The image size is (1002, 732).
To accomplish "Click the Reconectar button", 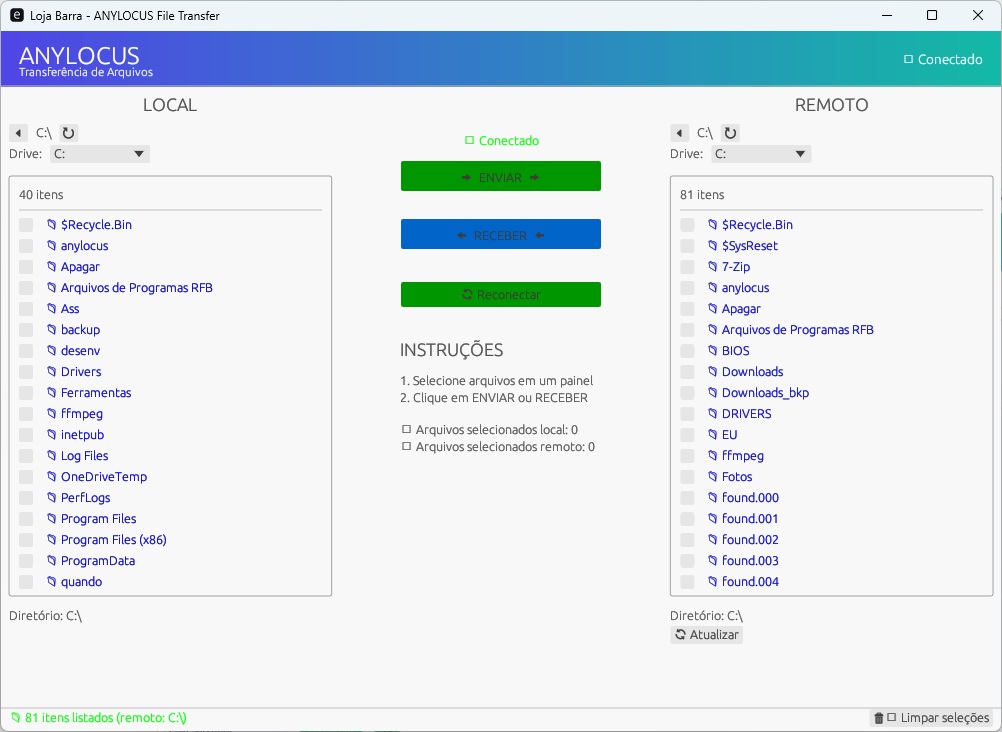I will coord(500,294).
